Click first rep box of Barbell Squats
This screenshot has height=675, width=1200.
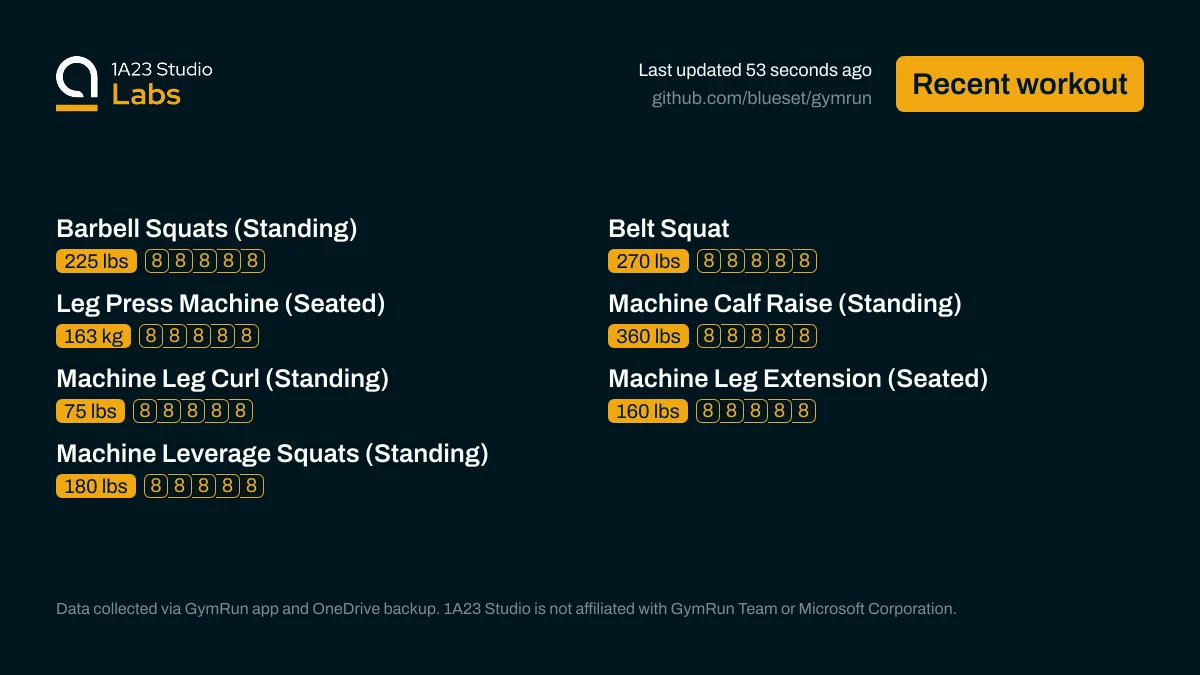coord(157,261)
